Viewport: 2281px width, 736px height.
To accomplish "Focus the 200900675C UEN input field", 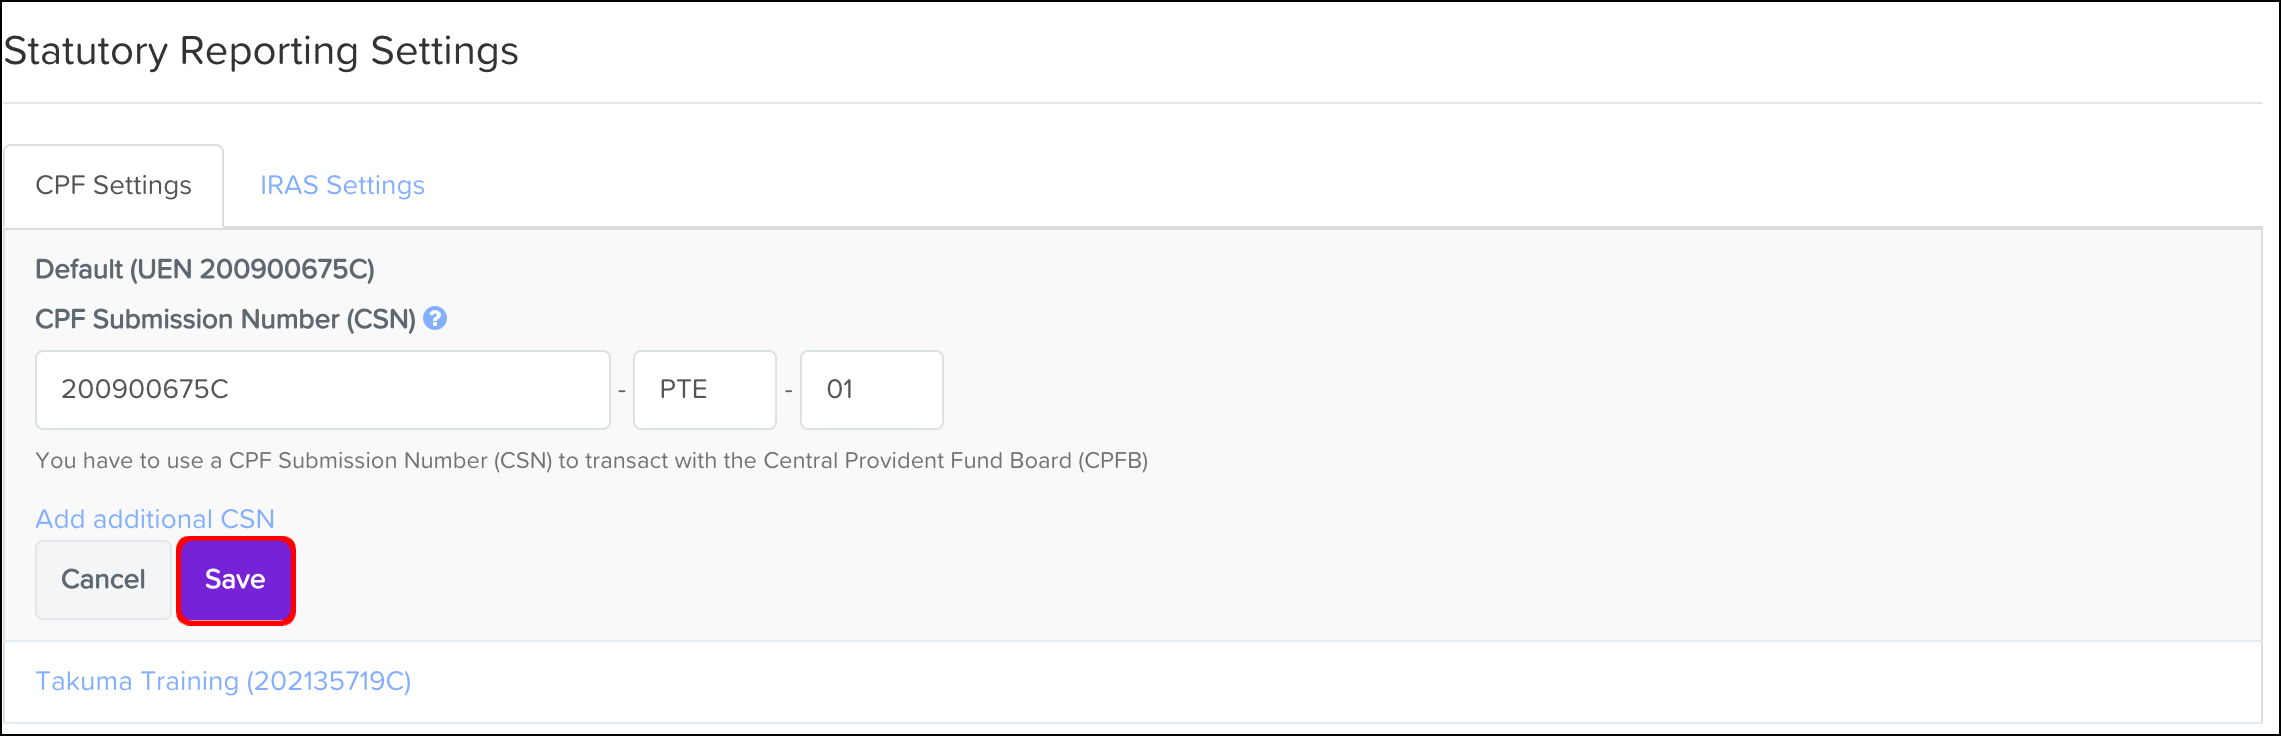I will 322,390.
